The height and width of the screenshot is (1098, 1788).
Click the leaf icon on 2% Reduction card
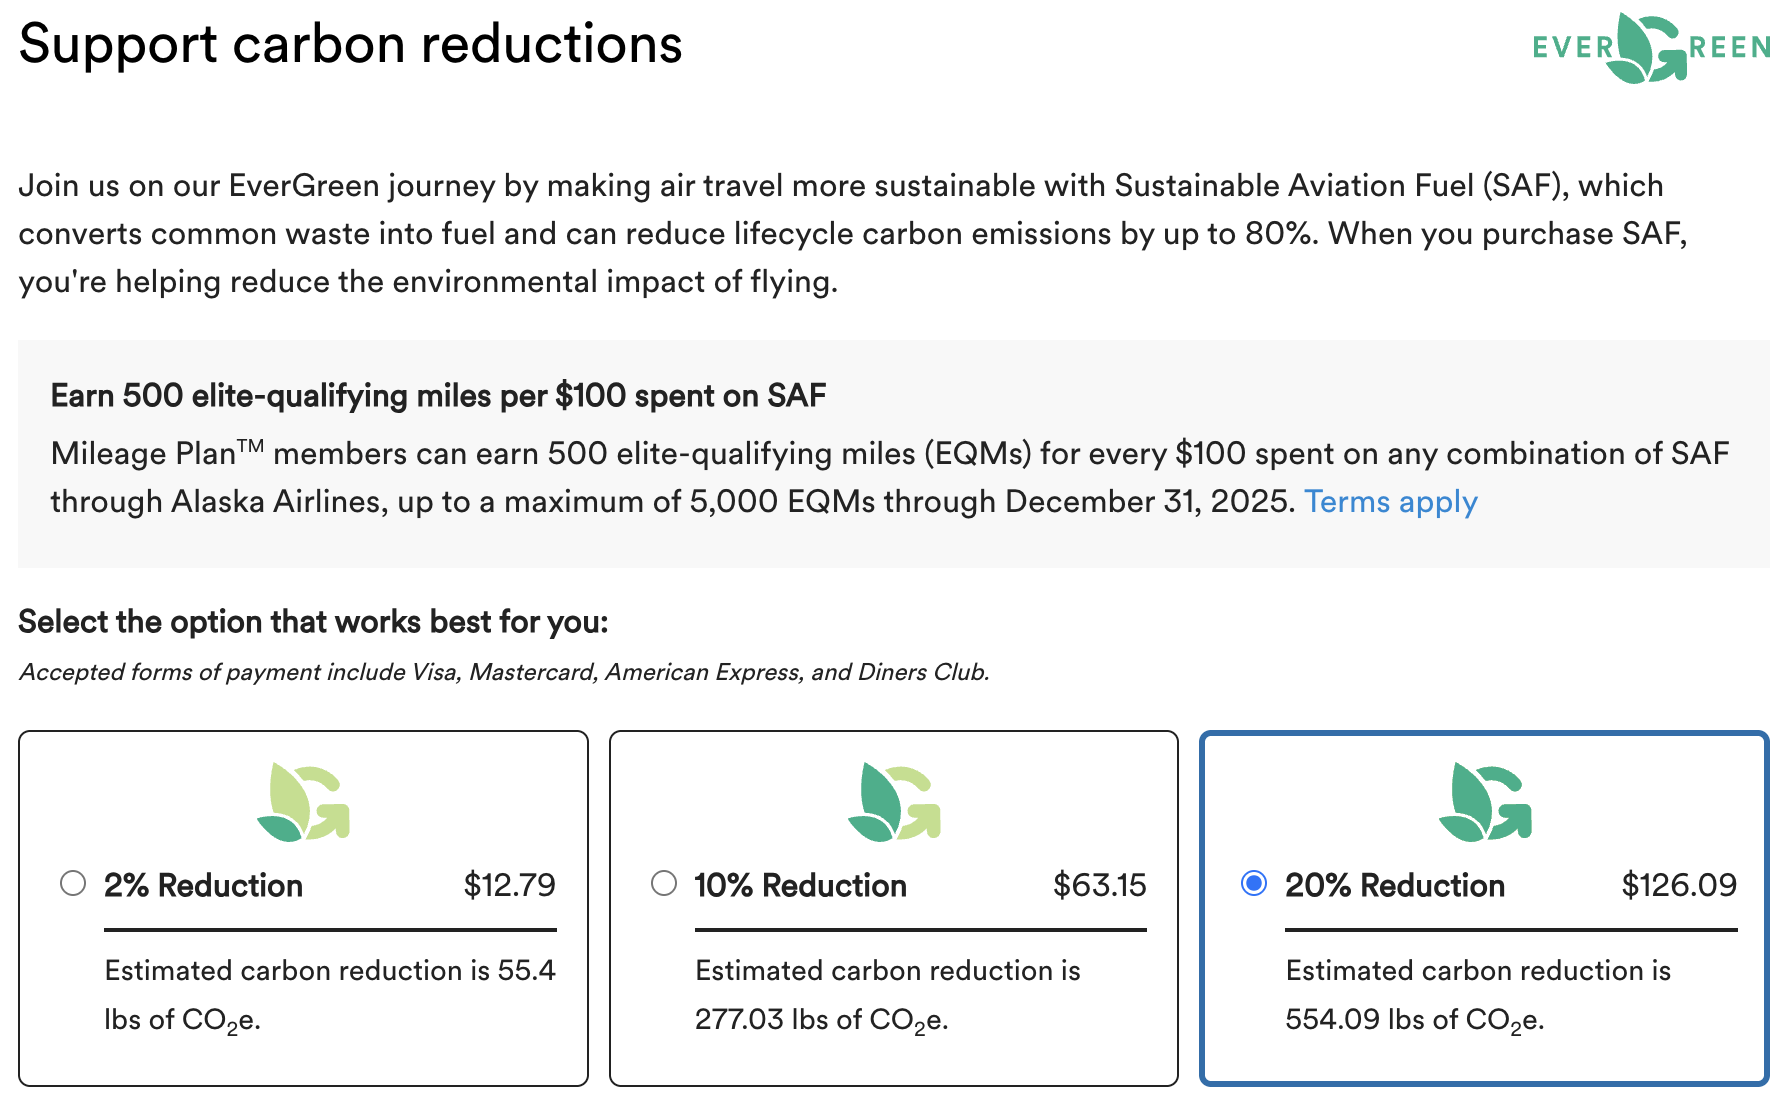(303, 802)
